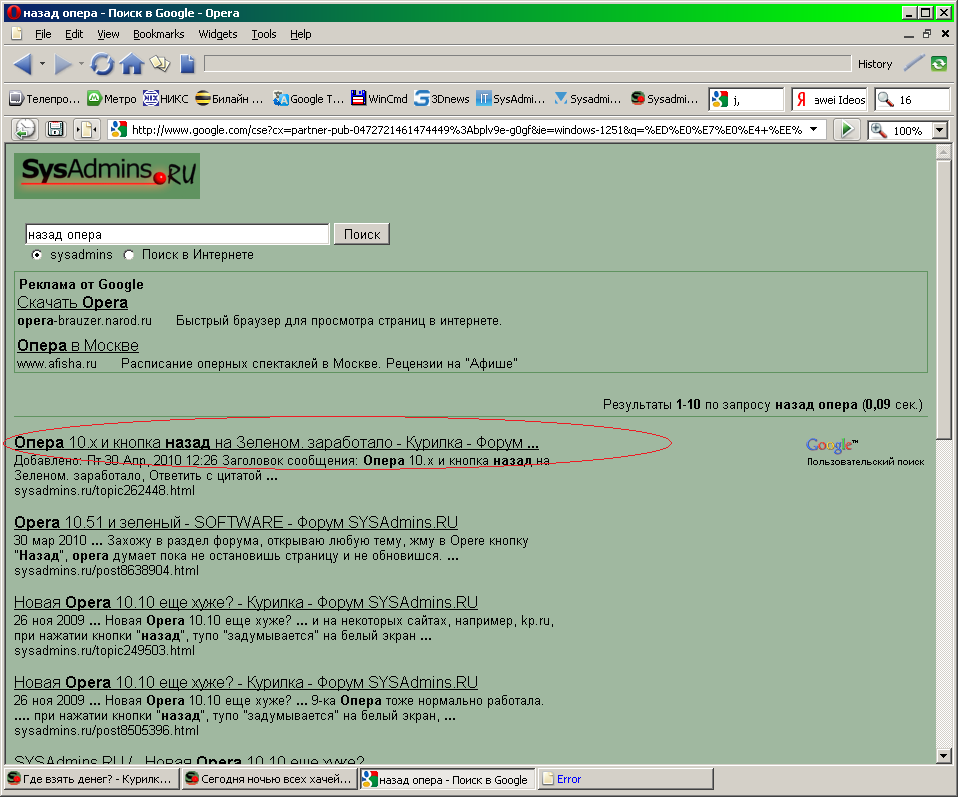Viewport: 958px width, 797px height.
Task: Open the НИКС bookmark
Action: click(x=166, y=98)
